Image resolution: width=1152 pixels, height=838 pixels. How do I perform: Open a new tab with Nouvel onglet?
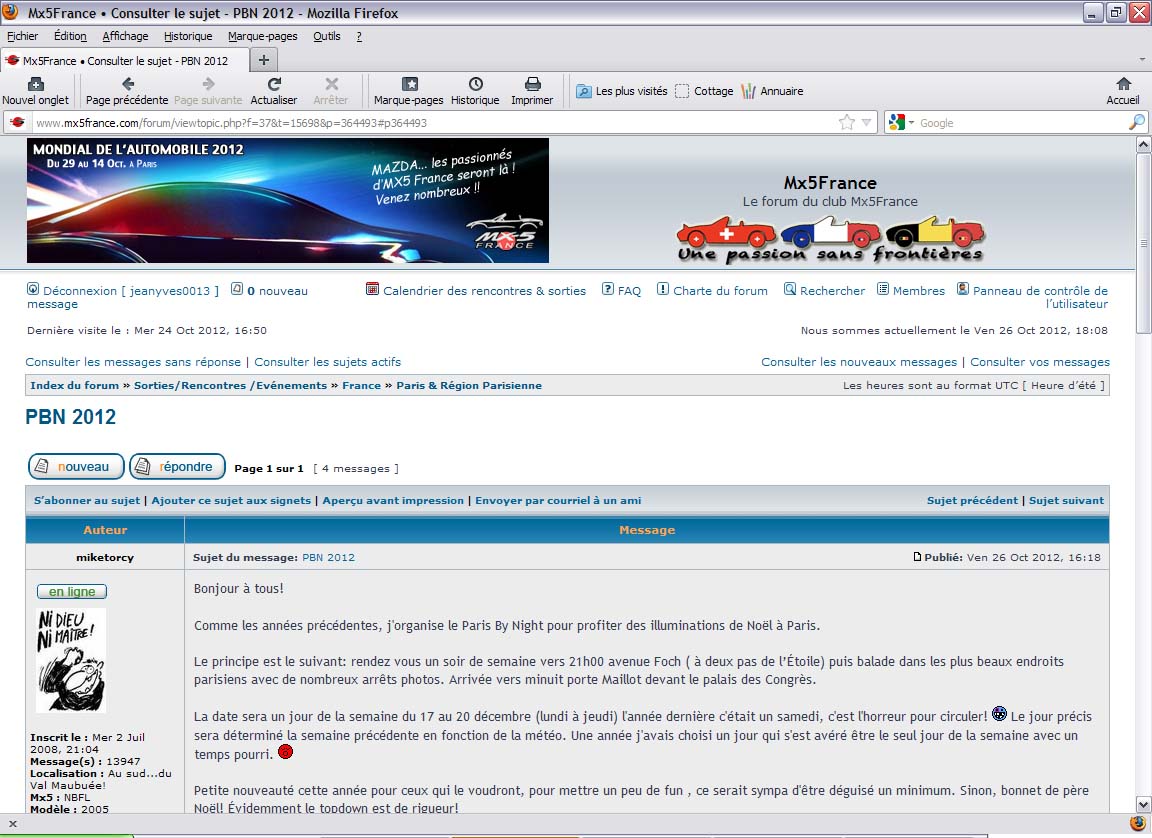pyautogui.click(x=35, y=92)
